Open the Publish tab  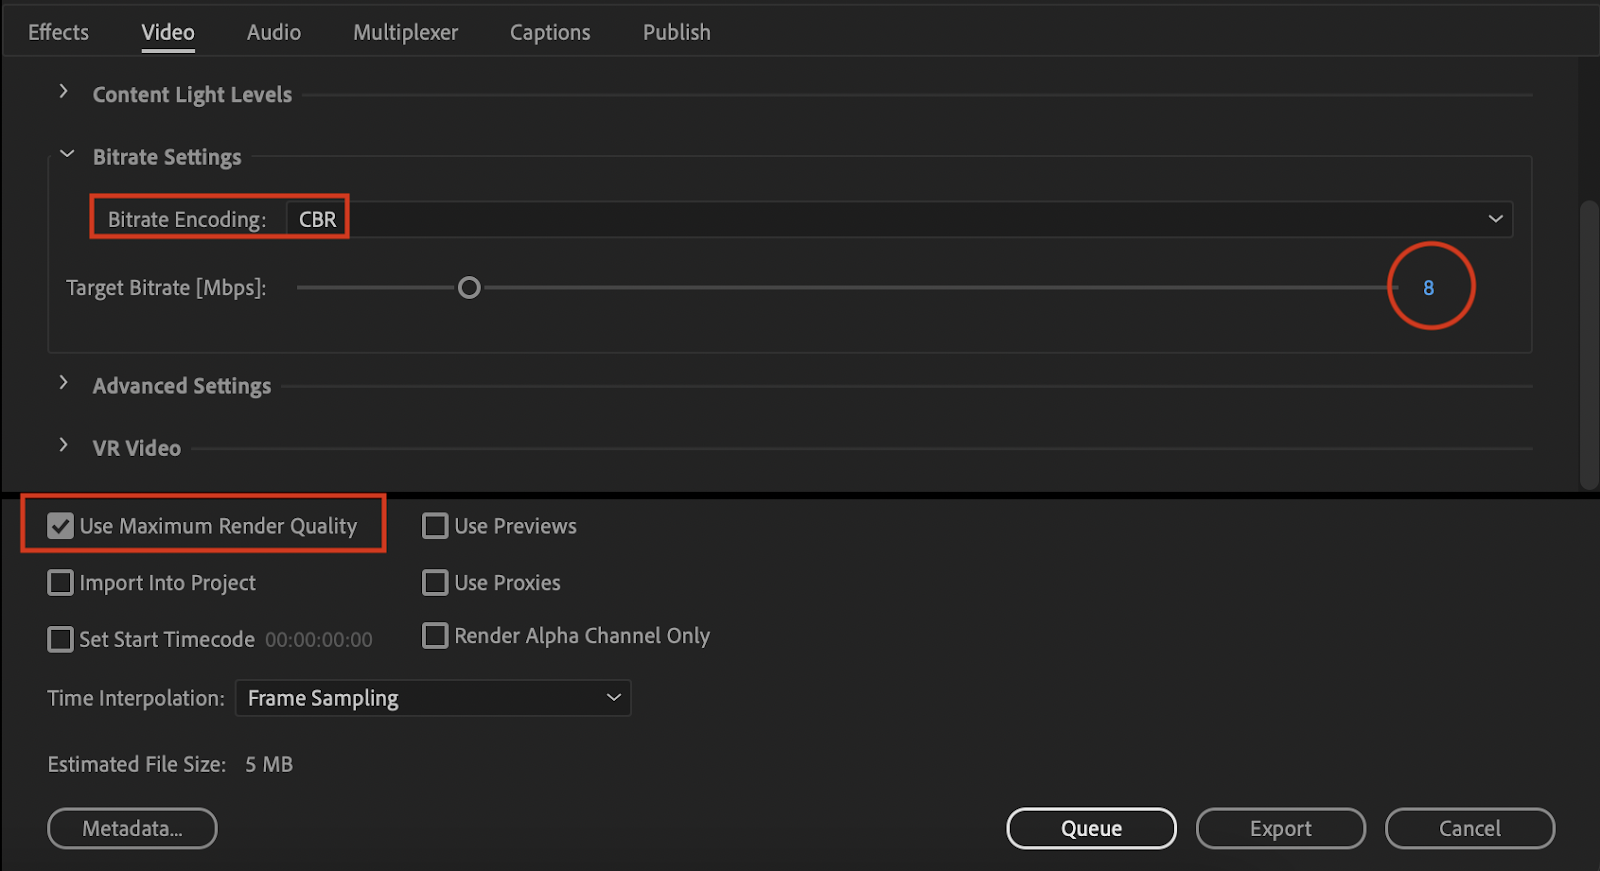676,32
